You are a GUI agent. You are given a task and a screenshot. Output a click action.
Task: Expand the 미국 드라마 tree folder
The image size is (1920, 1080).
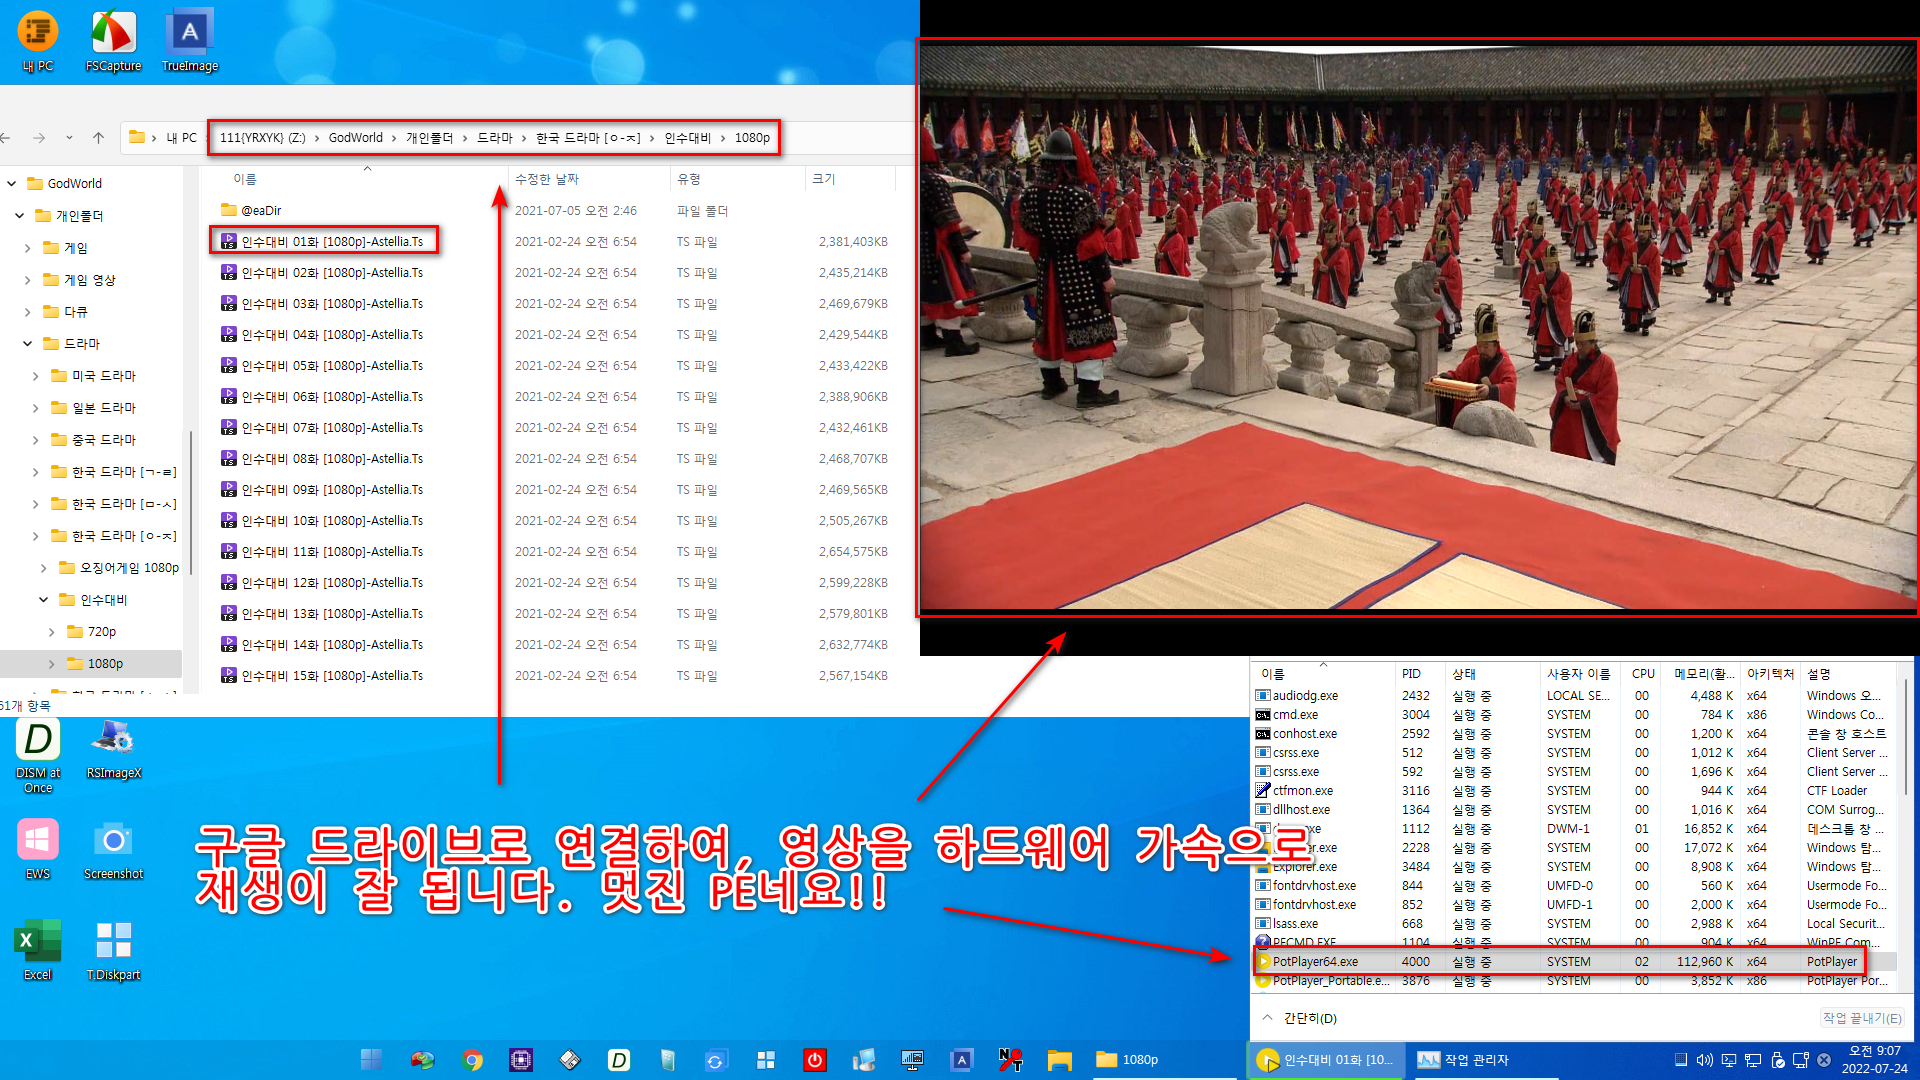tap(36, 376)
